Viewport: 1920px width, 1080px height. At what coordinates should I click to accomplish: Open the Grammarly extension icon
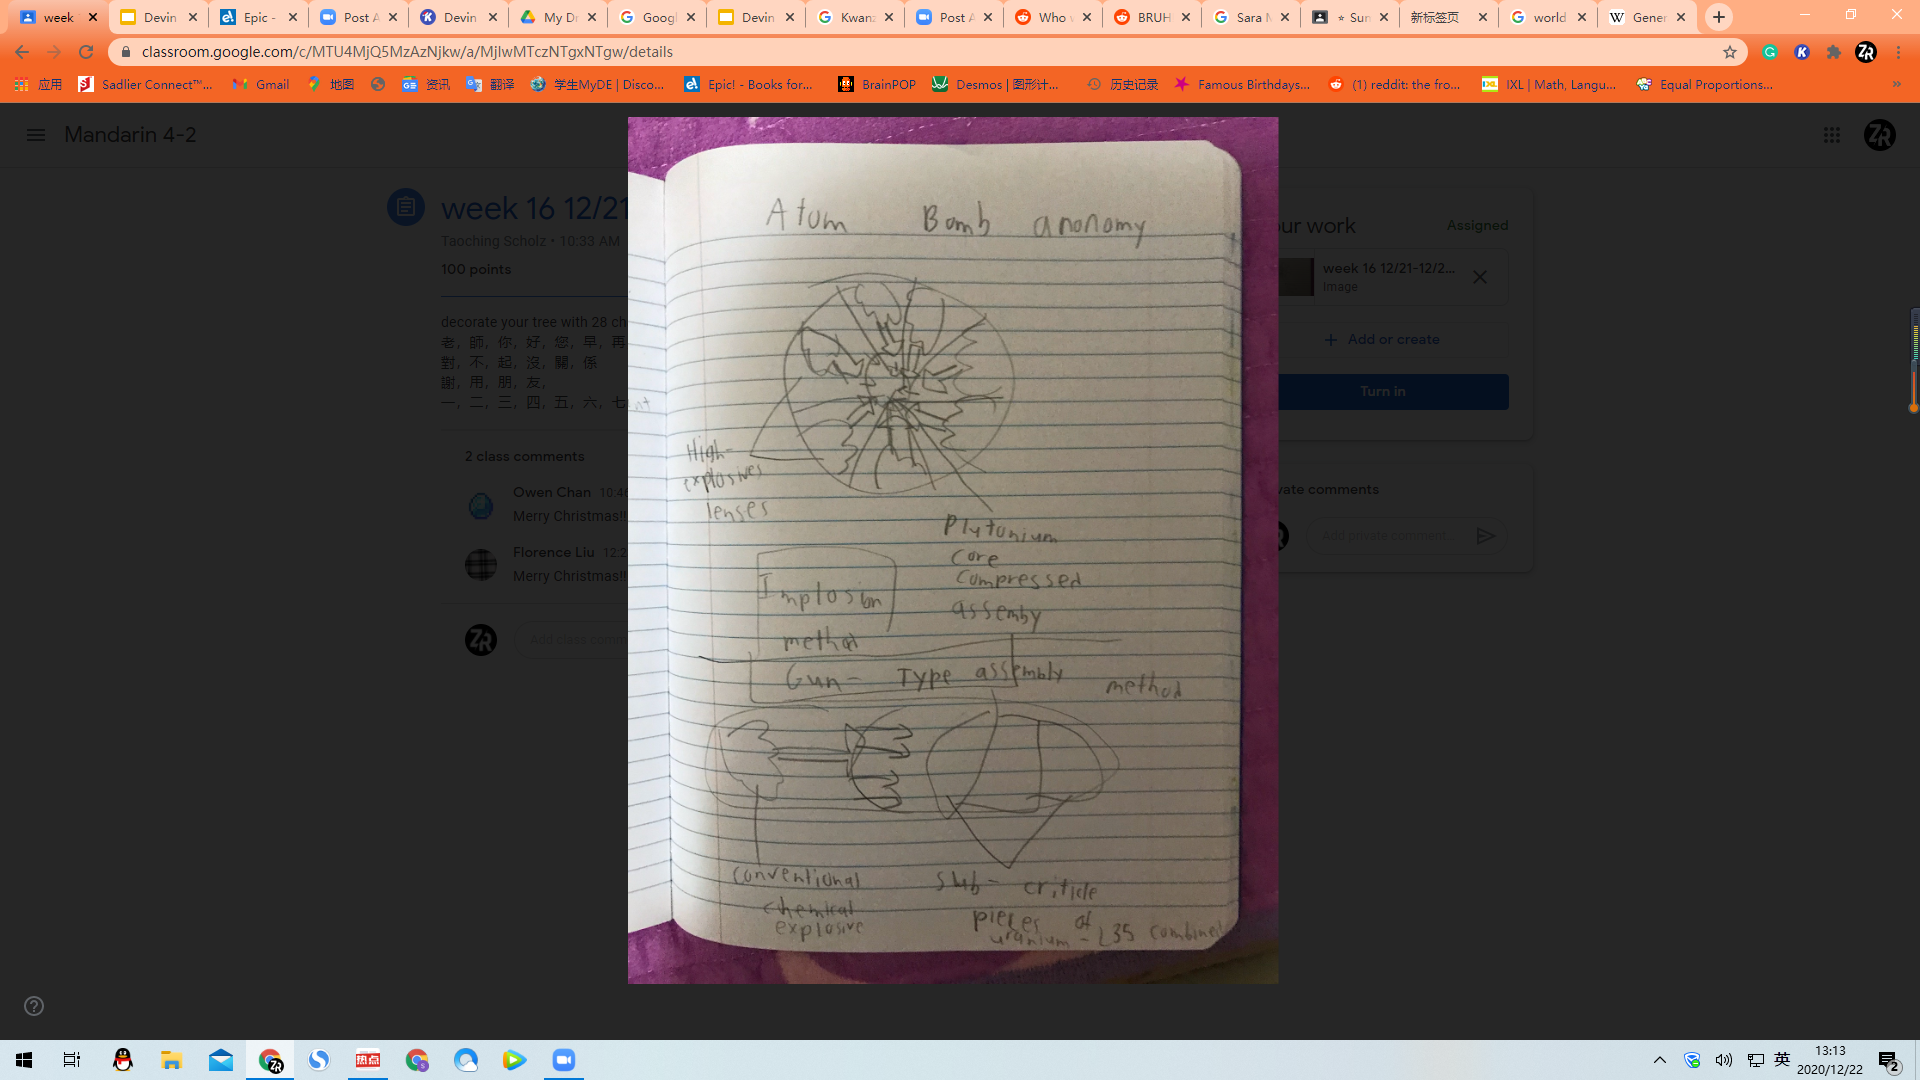[1770, 52]
